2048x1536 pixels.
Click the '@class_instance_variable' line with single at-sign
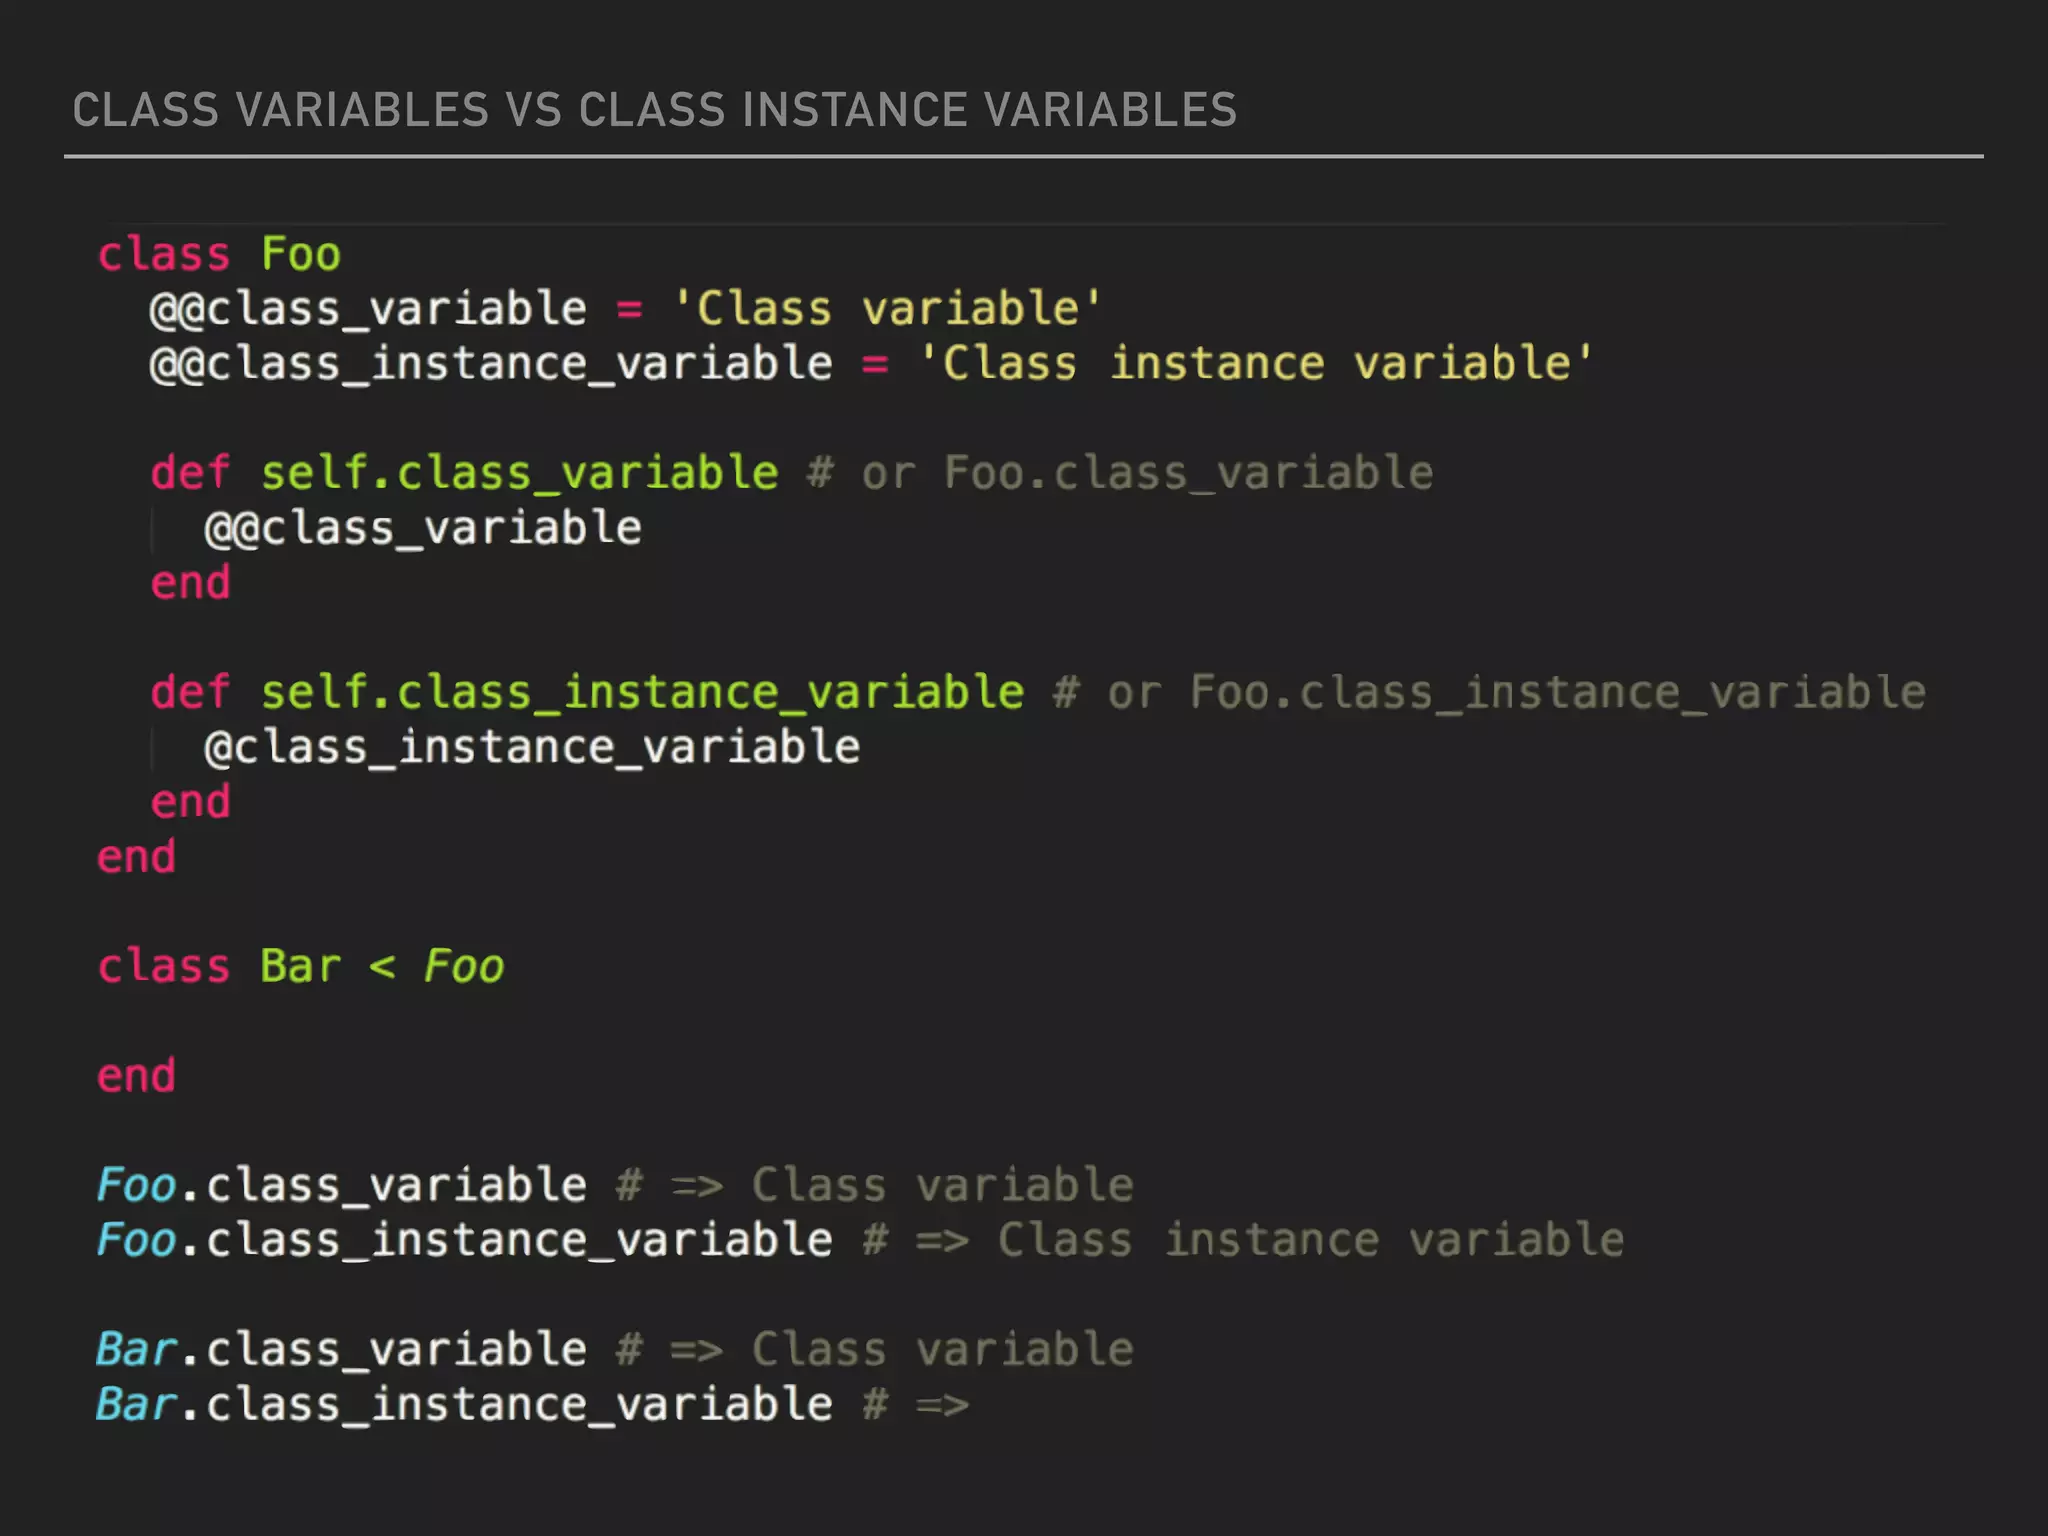pos(532,747)
